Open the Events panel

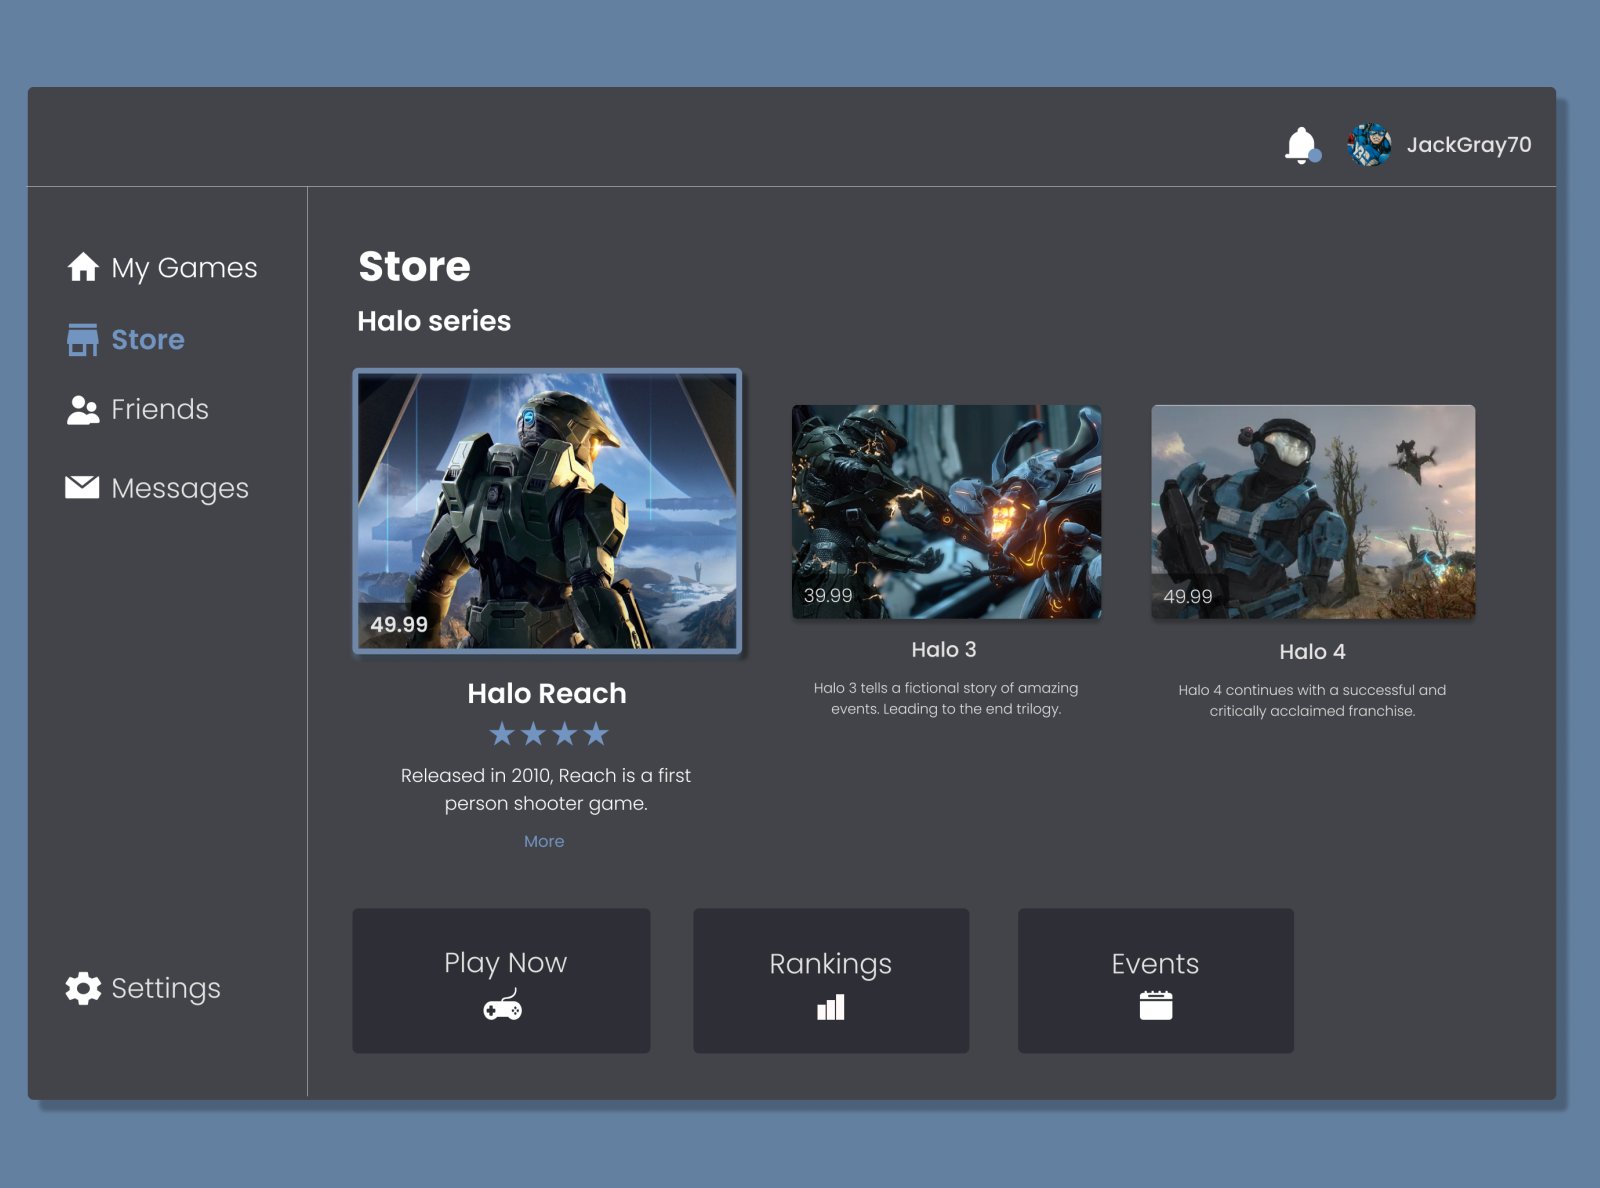coord(1155,980)
